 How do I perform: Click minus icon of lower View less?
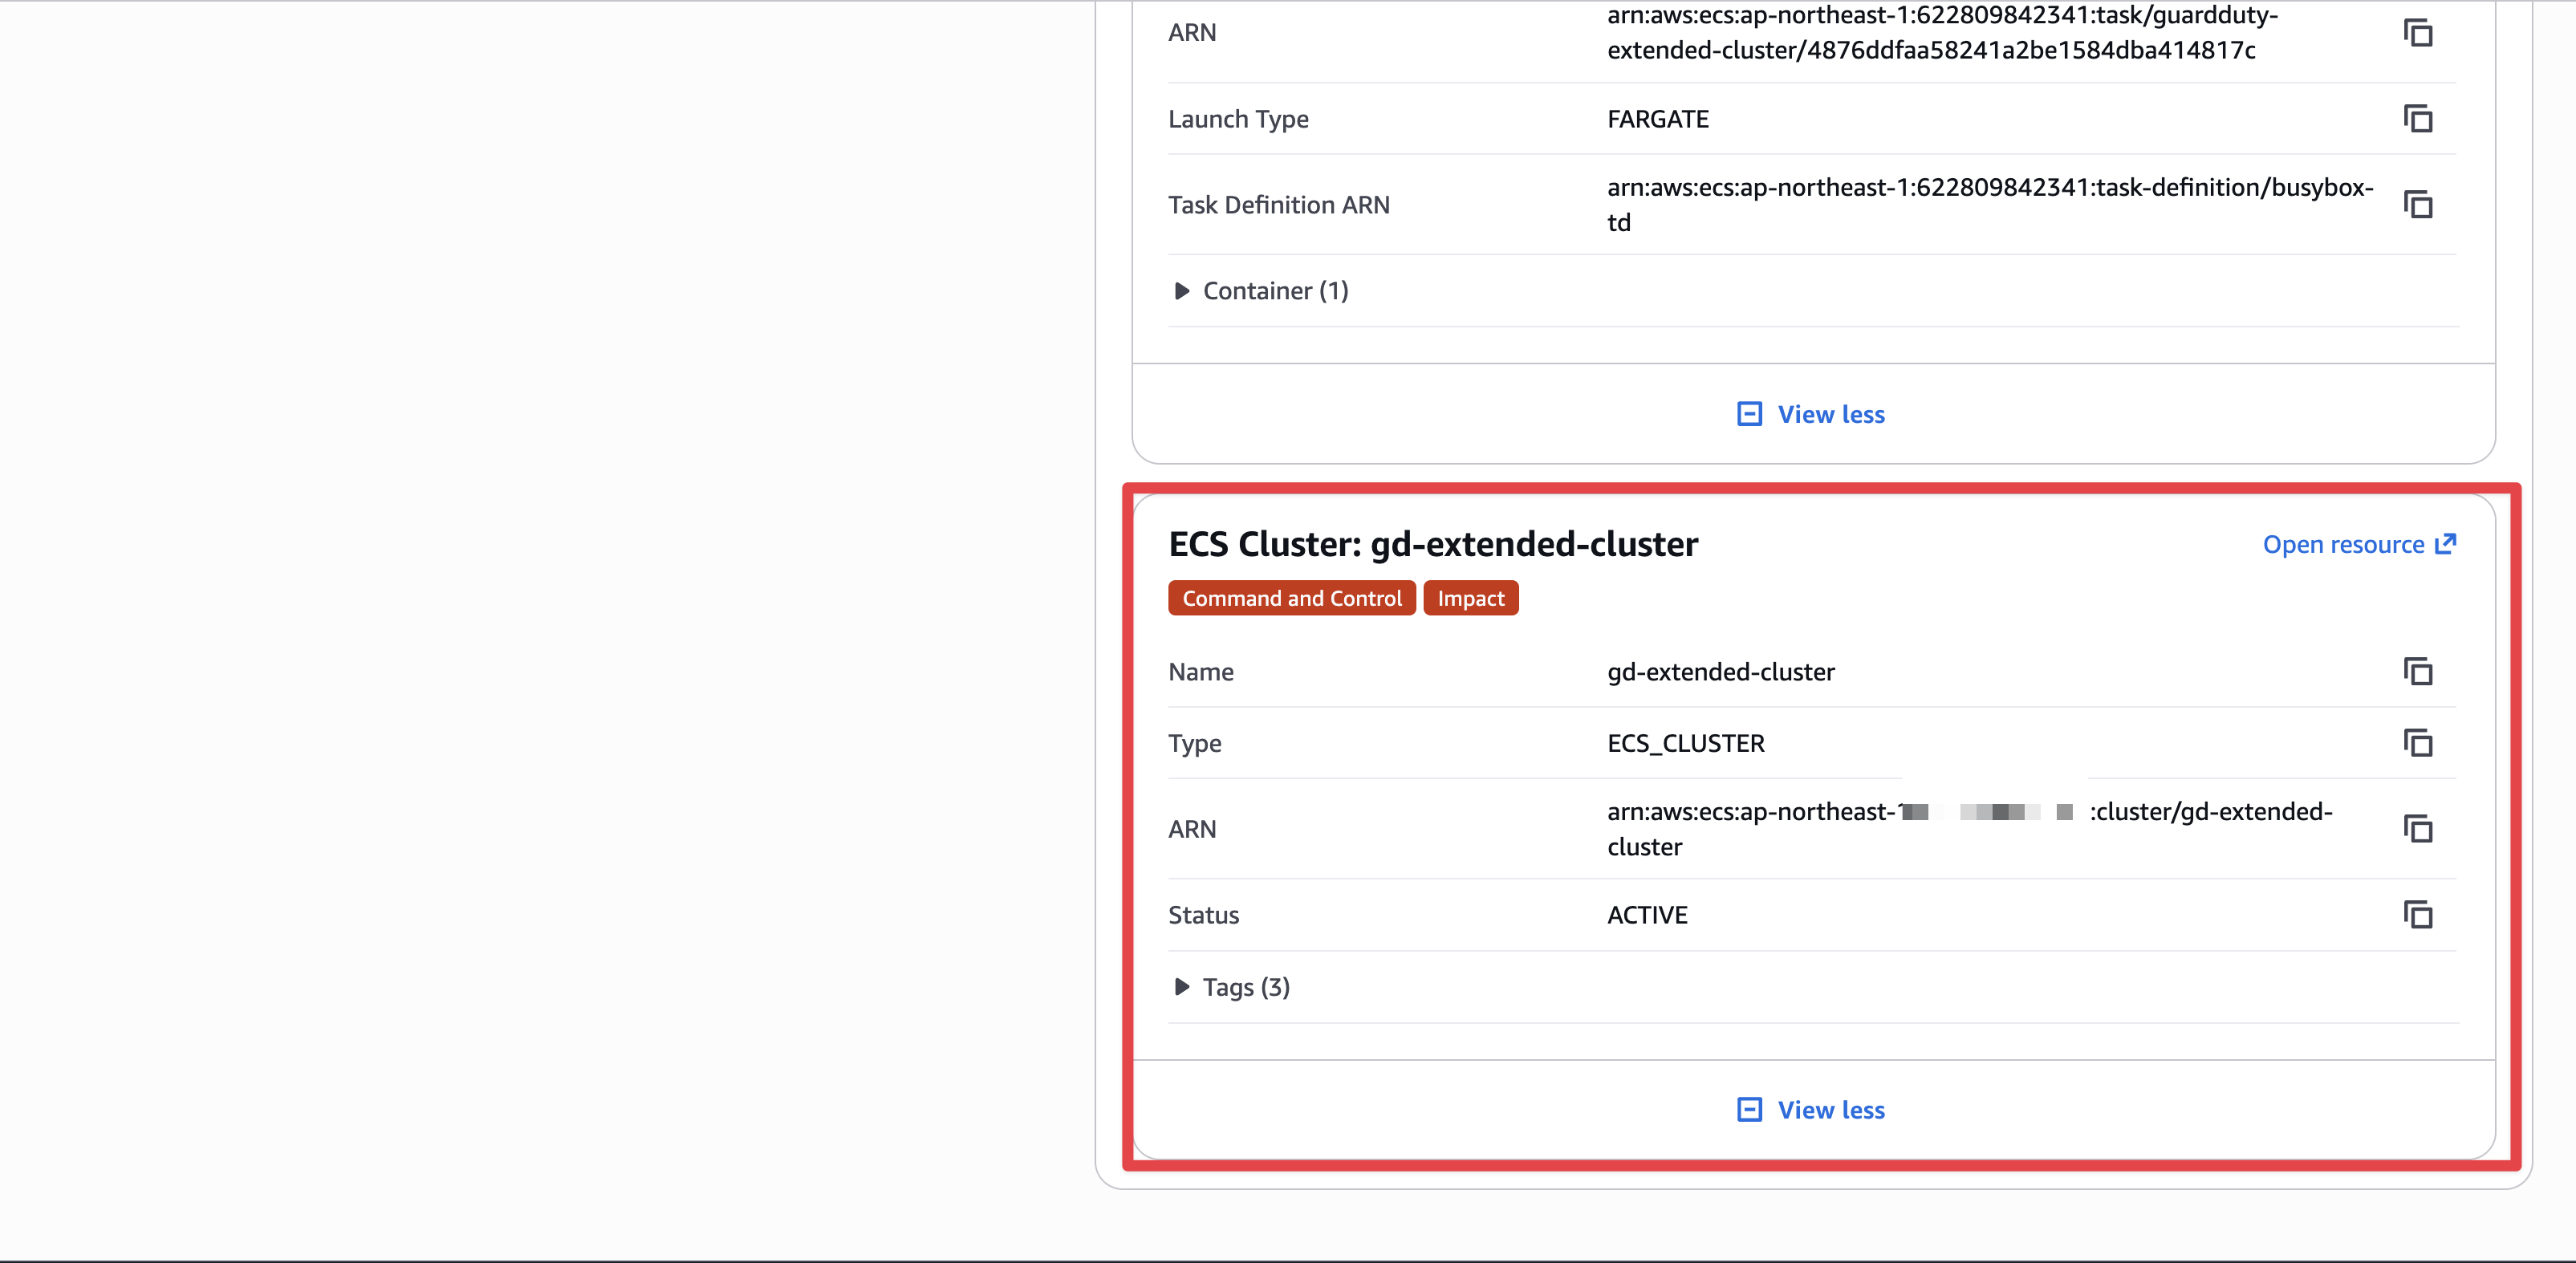click(x=1749, y=1110)
